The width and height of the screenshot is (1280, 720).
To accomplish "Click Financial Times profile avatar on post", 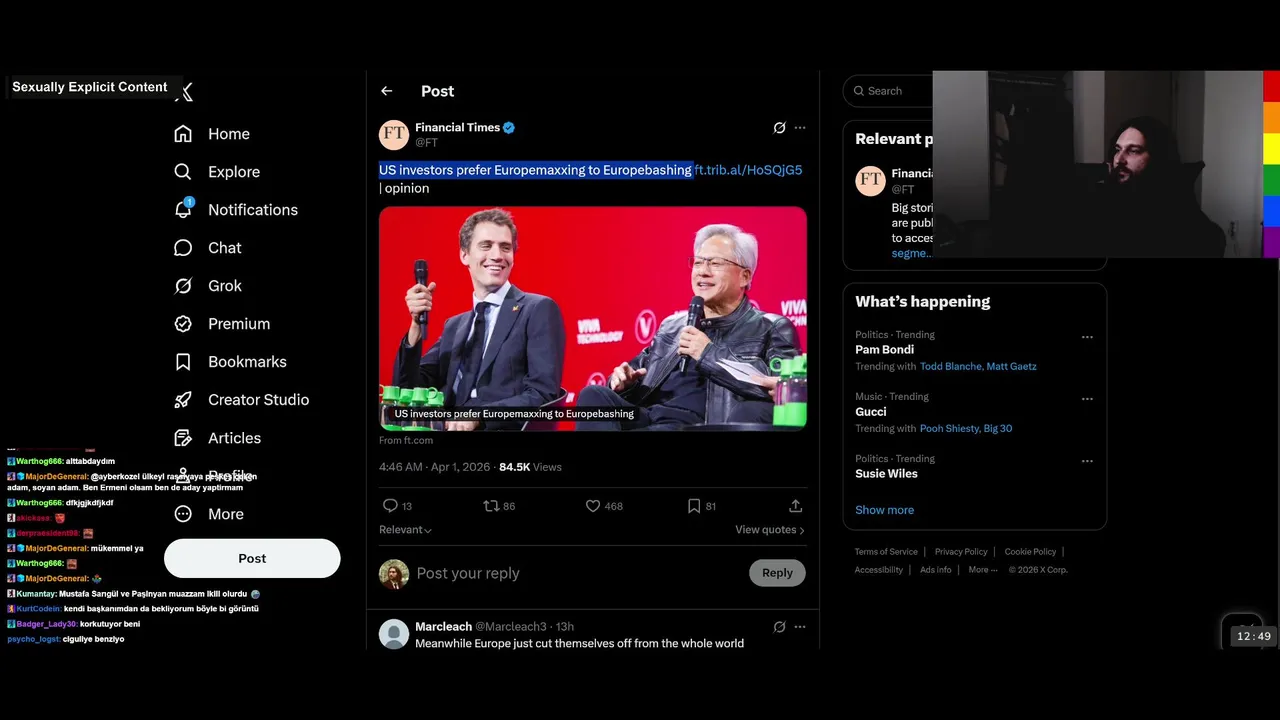I will coord(394,135).
